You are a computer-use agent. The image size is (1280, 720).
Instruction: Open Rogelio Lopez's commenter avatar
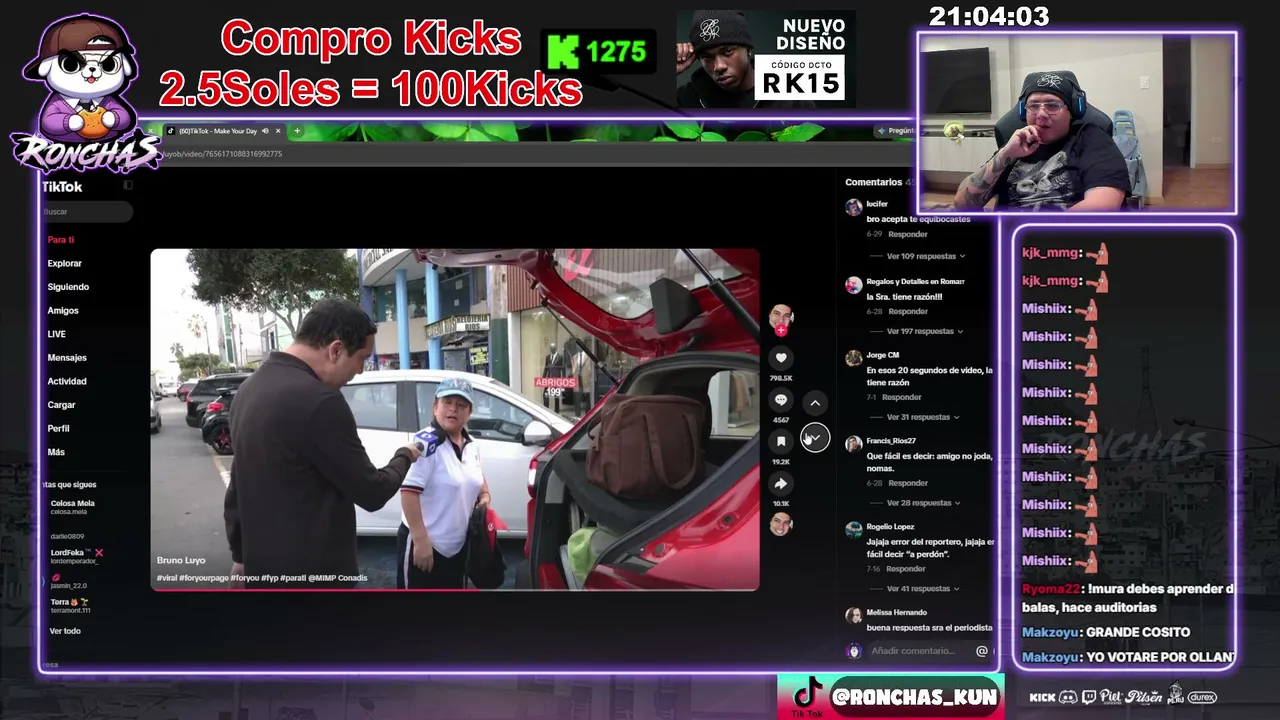(853, 531)
